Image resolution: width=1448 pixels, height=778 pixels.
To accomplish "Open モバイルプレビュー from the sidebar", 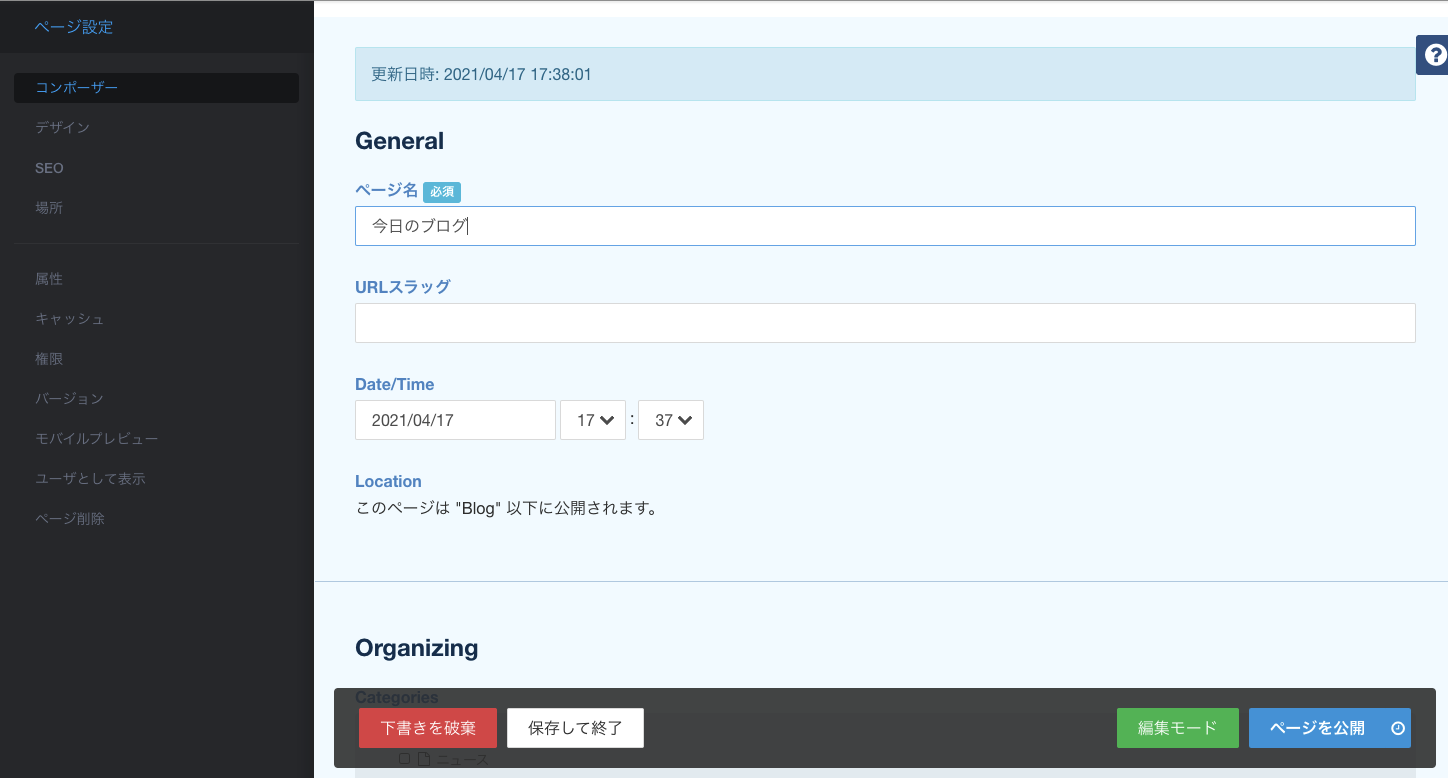I will 96,439.
